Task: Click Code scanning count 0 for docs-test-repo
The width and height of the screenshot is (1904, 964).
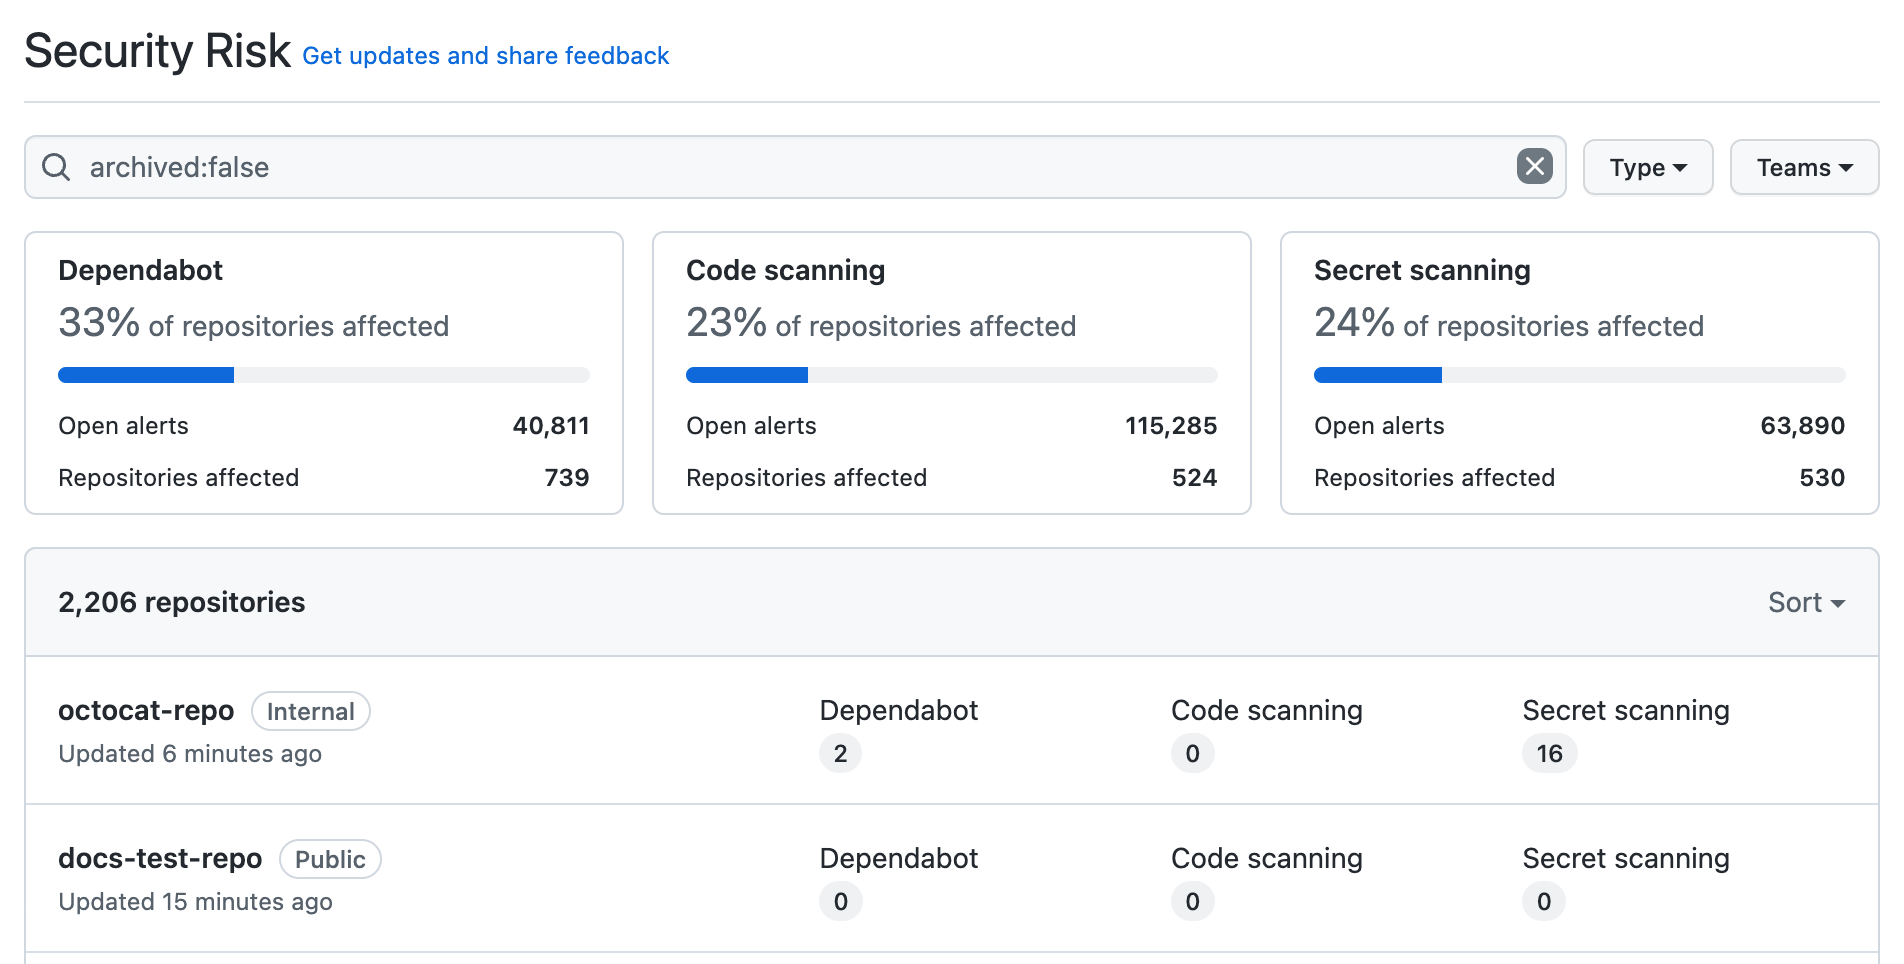Action: [x=1192, y=901]
